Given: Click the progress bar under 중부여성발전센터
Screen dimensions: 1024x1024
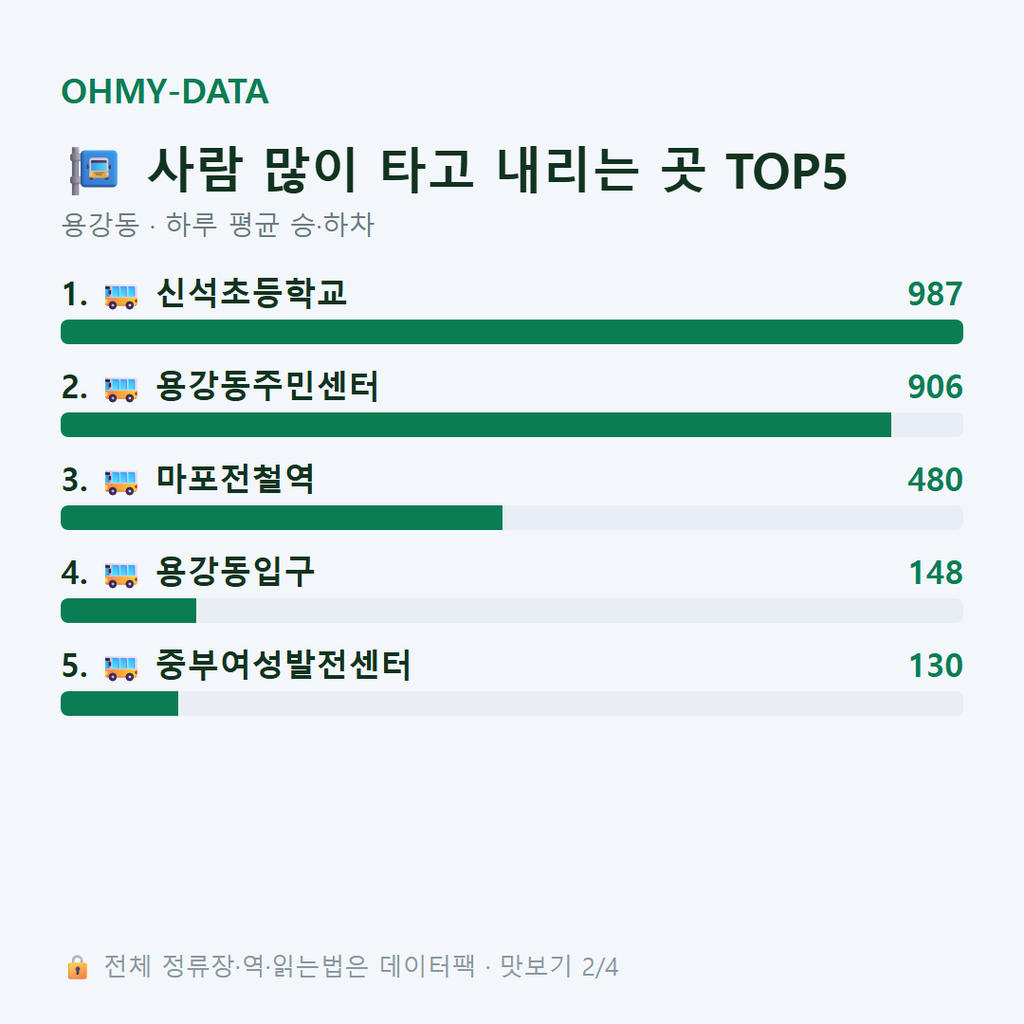Looking at the screenshot, I should [x=512, y=703].
